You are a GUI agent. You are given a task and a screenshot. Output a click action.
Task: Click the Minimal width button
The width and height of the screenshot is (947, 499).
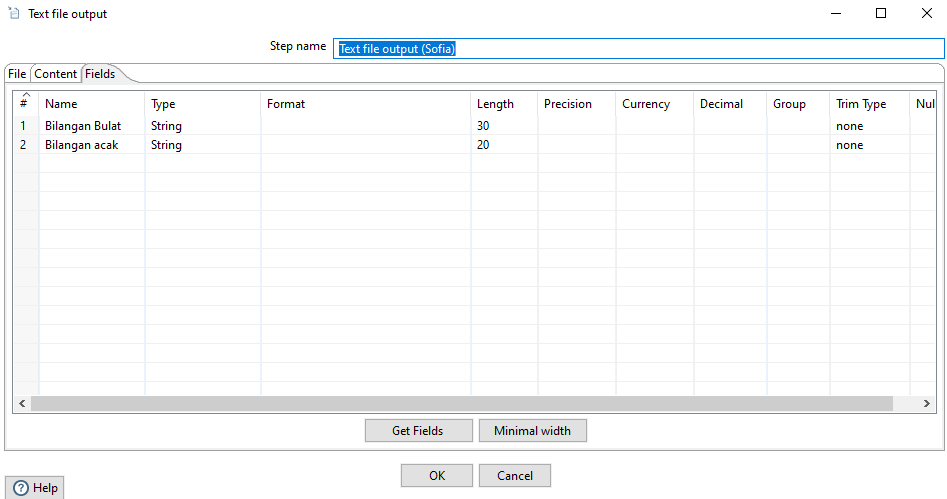coord(533,431)
